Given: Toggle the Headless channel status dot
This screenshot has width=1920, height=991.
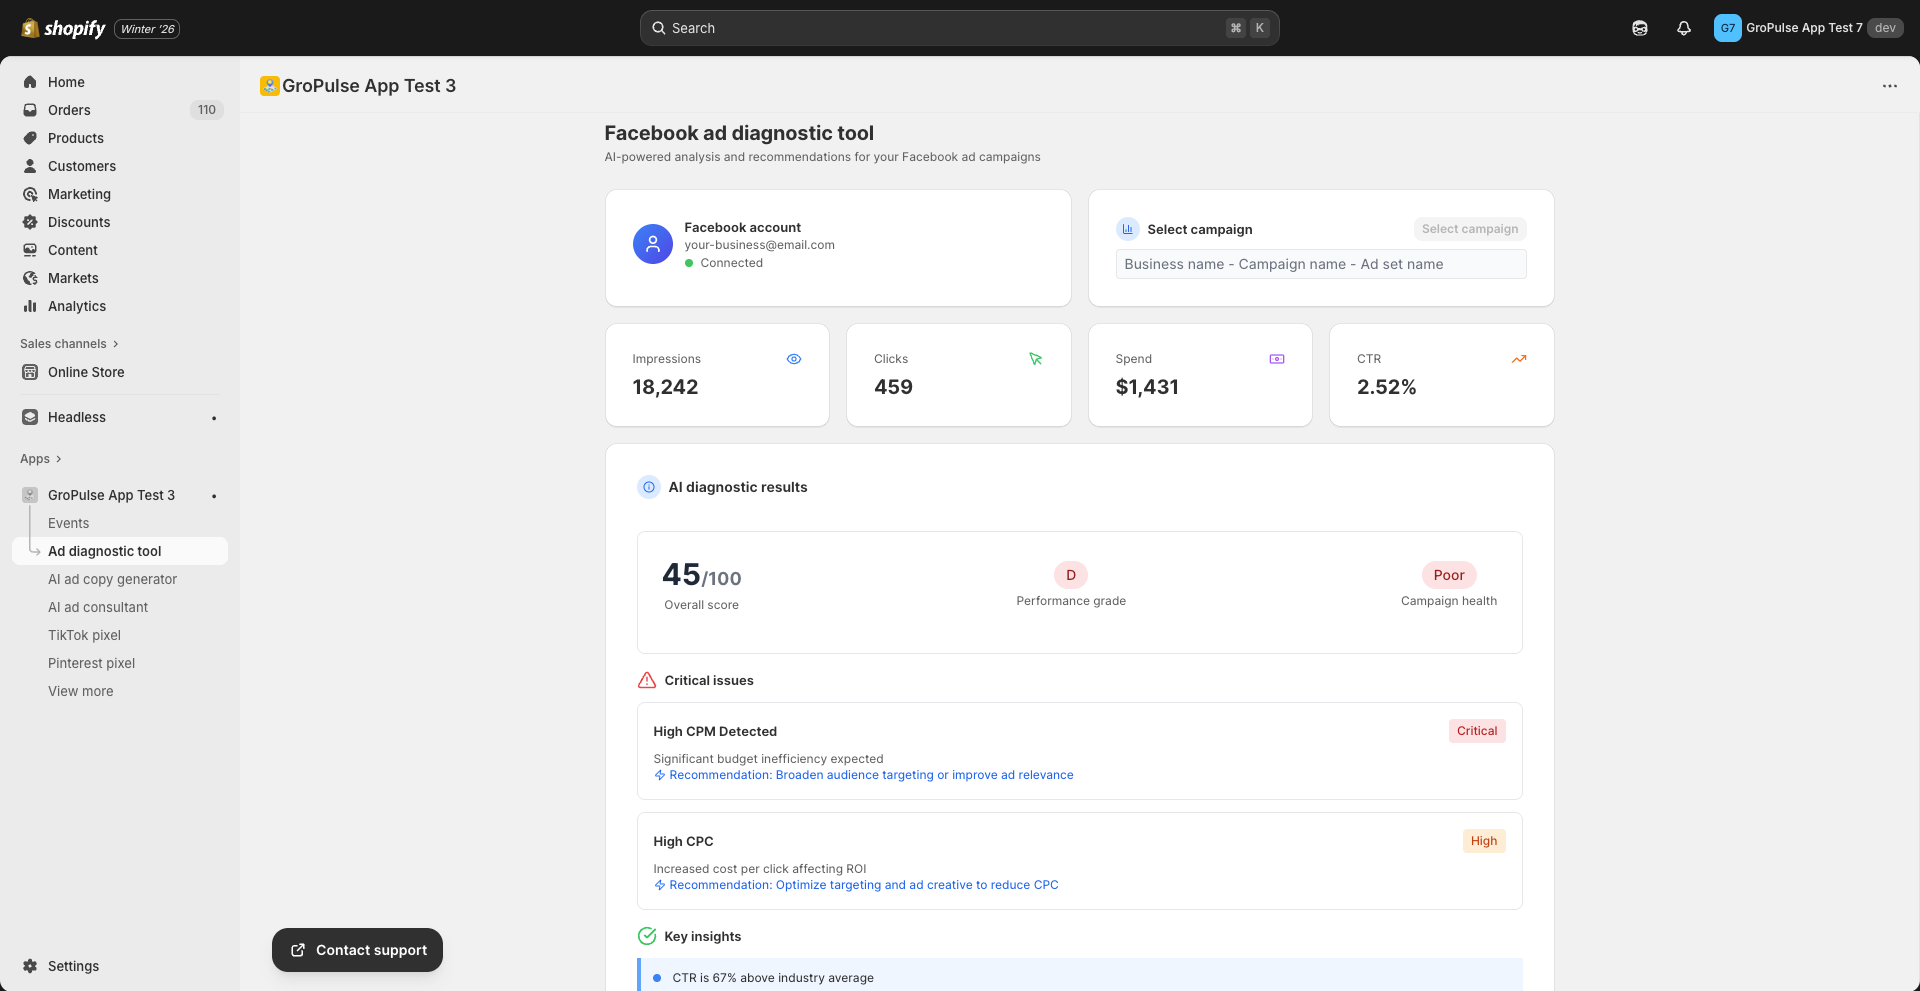Looking at the screenshot, I should point(214,417).
